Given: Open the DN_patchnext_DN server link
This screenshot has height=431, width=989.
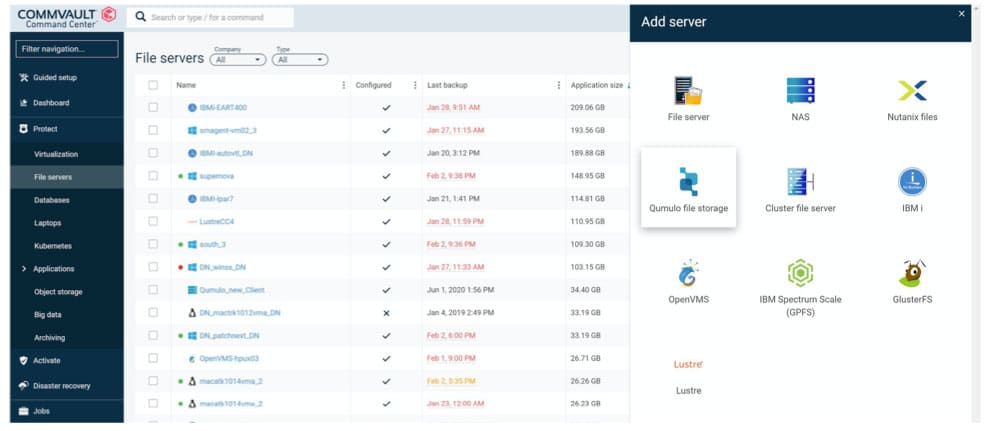Looking at the screenshot, I should coord(229,336).
